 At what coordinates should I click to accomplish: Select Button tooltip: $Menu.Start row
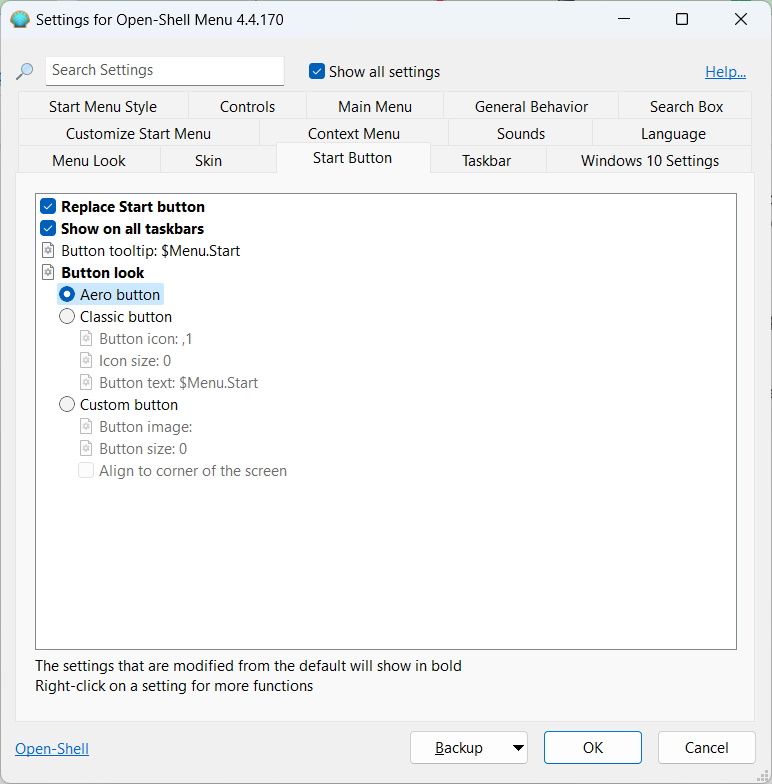tap(150, 250)
